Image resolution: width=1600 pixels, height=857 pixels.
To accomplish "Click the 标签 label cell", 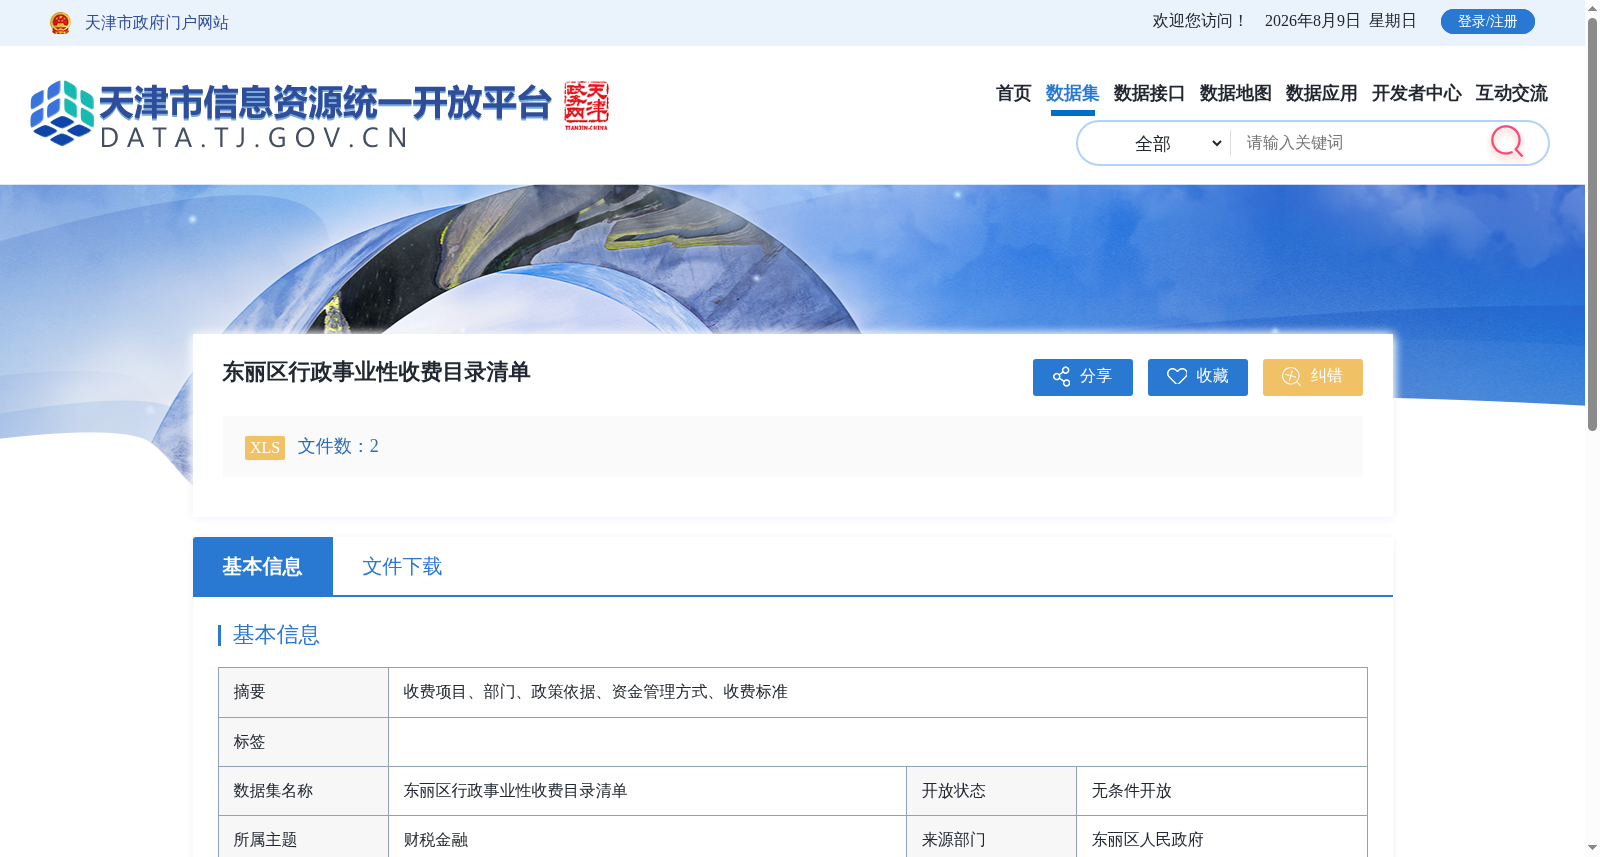I will tap(303, 742).
